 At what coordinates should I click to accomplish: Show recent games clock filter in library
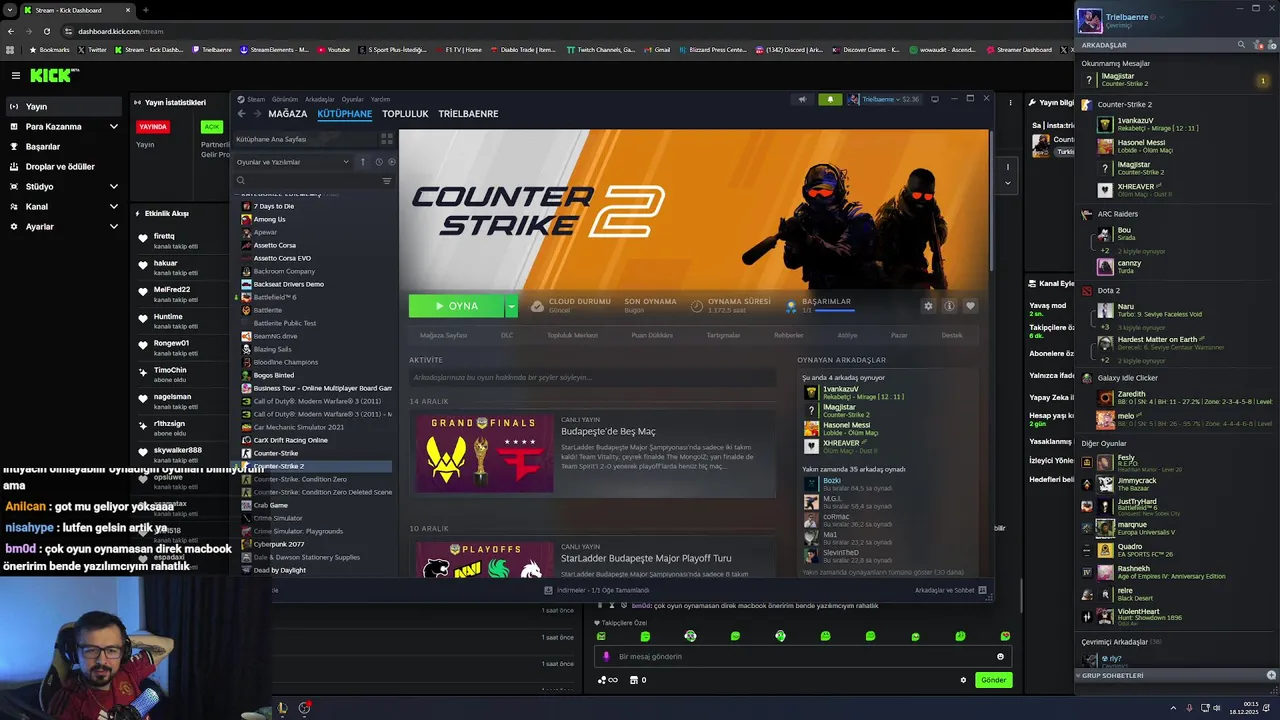tap(378, 162)
